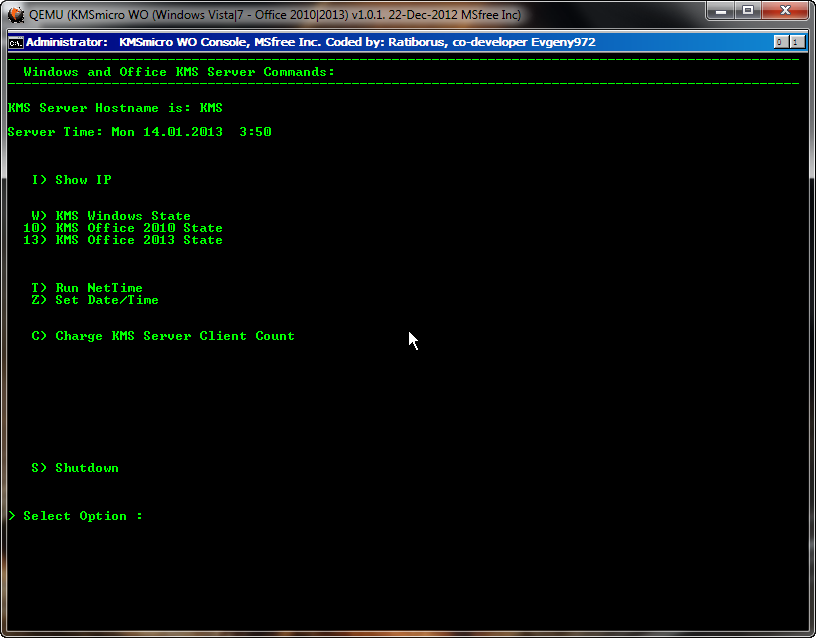Click the console icon beside Administrator
816x638 pixels.
coord(16,43)
